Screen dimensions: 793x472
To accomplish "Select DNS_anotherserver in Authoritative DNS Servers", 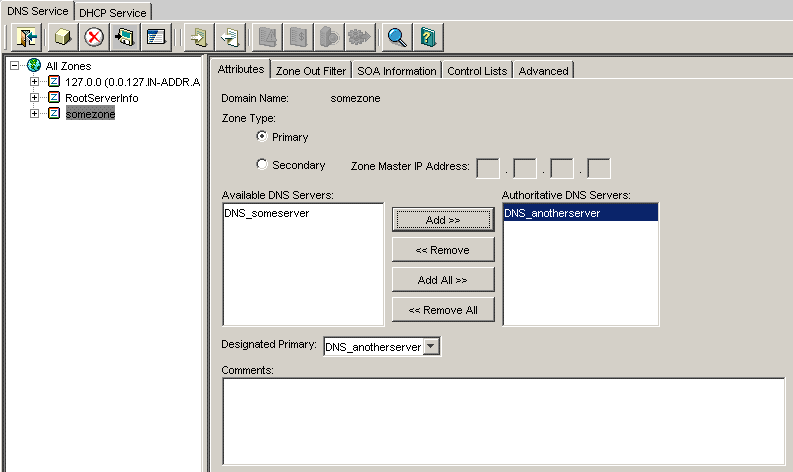I will click(x=581, y=213).
